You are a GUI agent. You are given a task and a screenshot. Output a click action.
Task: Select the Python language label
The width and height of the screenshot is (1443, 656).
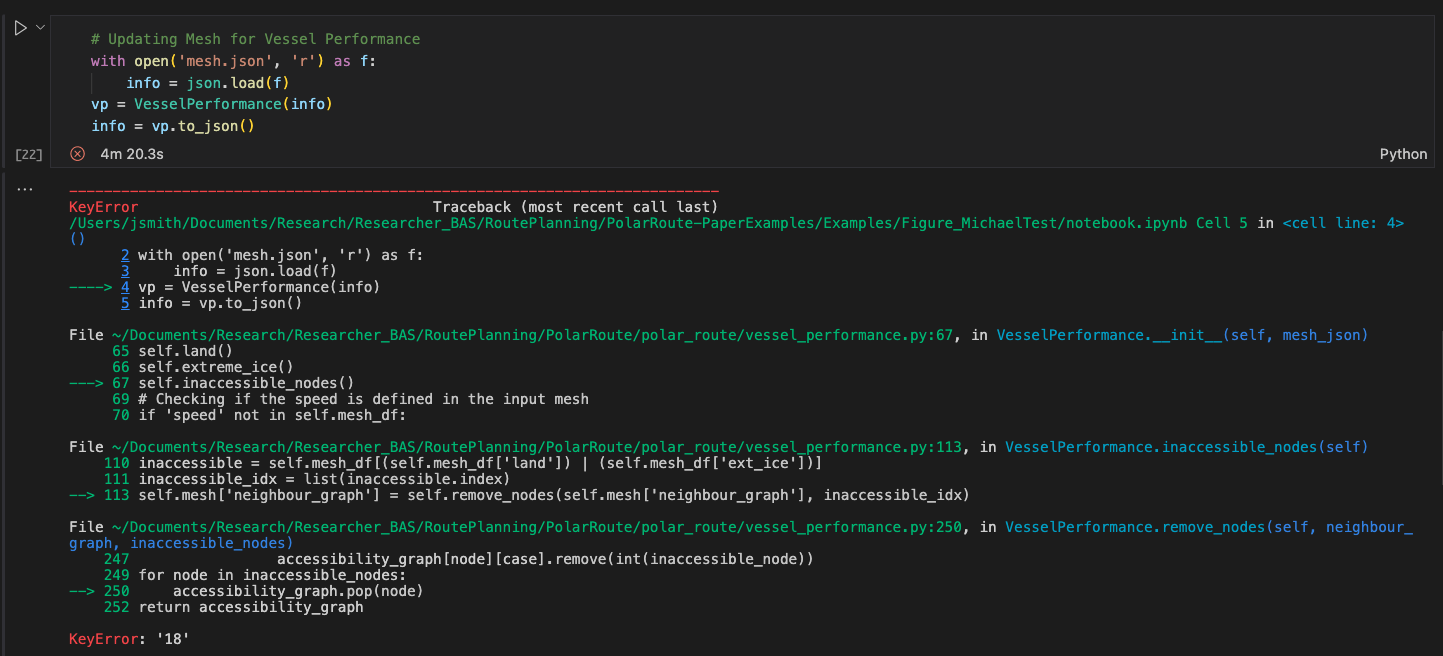click(1403, 153)
